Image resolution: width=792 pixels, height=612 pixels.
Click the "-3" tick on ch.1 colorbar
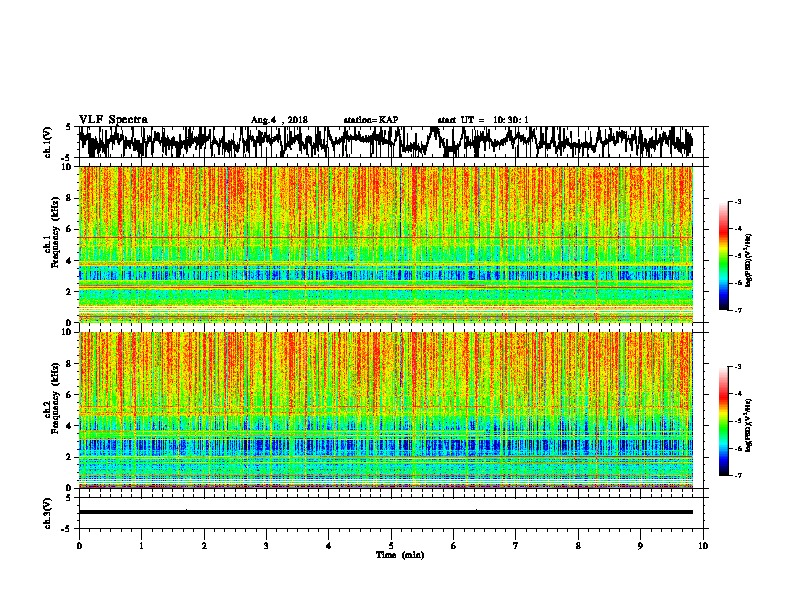737,202
